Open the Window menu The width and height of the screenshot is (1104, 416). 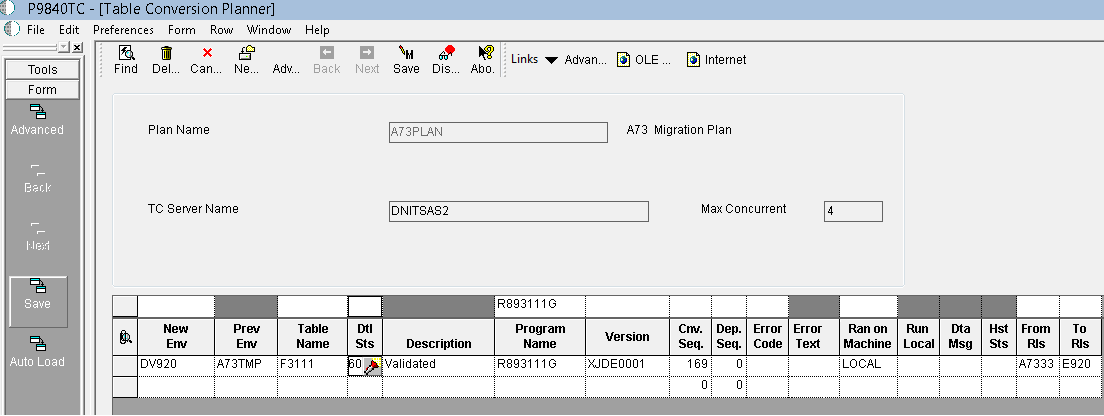click(x=269, y=30)
